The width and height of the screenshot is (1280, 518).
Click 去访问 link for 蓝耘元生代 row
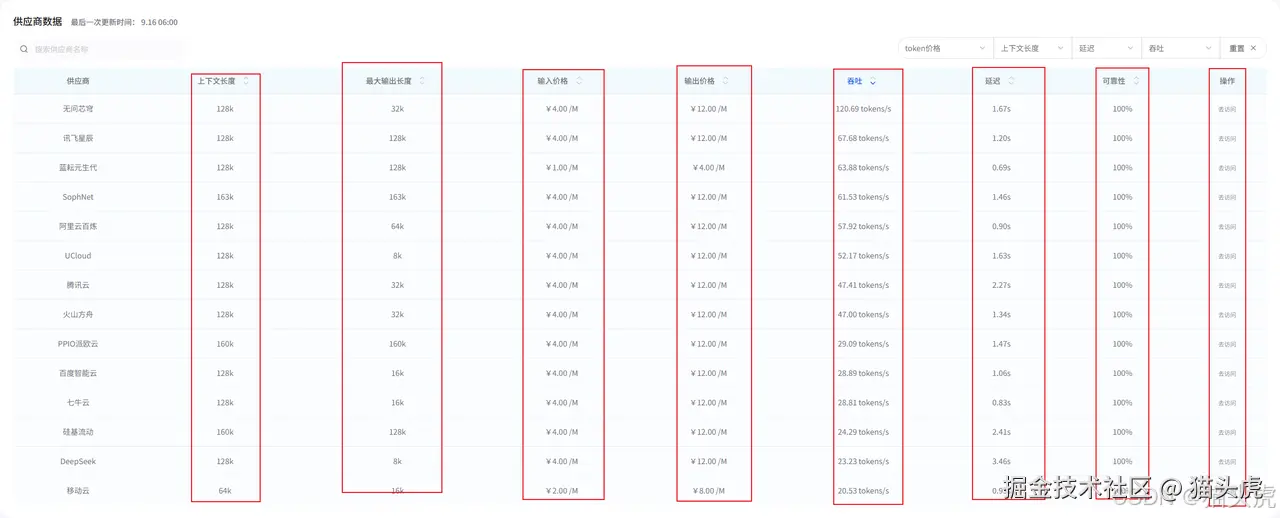click(x=1227, y=168)
